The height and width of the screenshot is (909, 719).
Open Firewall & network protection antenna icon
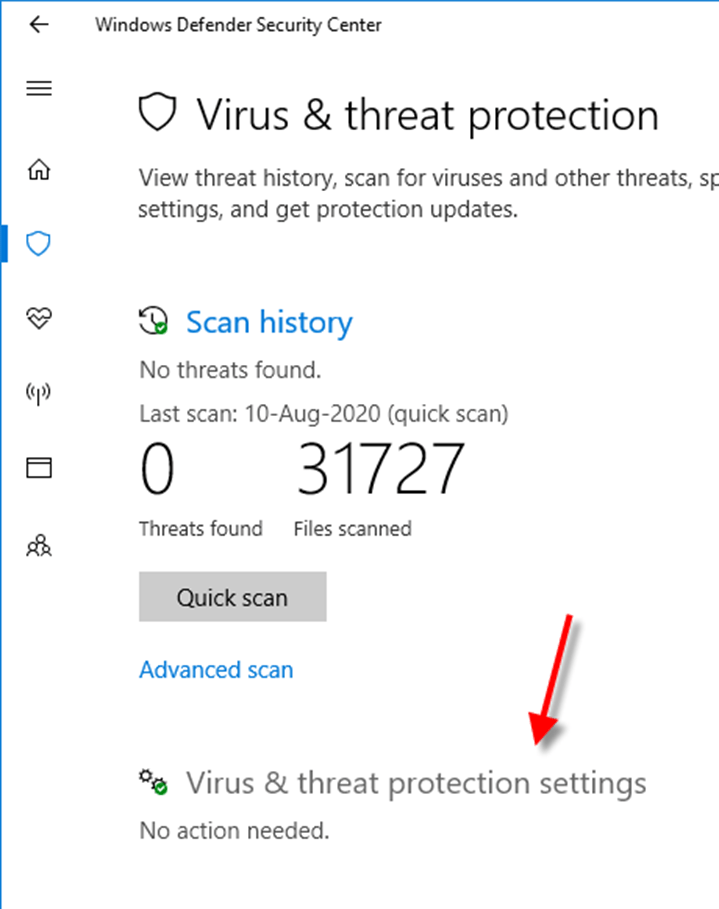point(38,393)
